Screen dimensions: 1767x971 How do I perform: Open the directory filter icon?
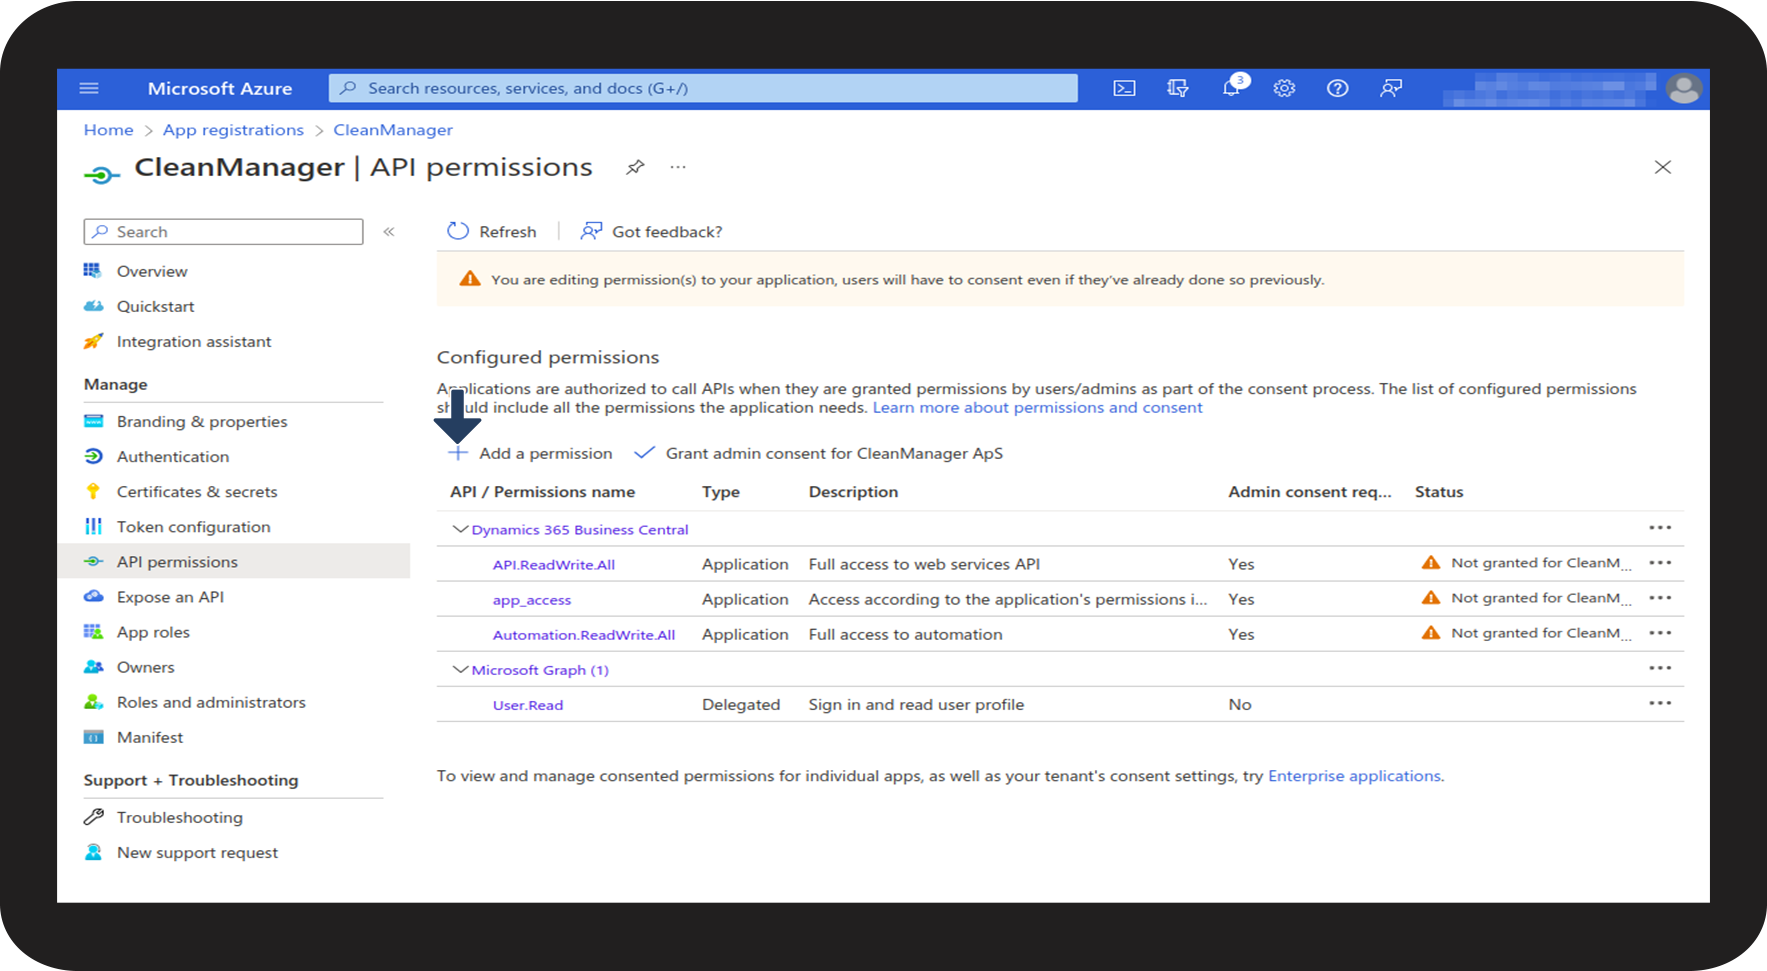pos(1178,88)
